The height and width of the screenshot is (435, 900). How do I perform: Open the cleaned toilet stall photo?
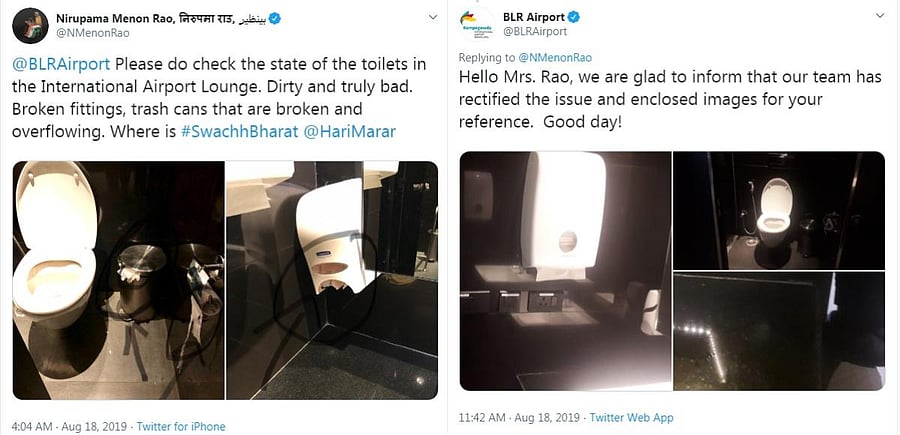point(779,211)
